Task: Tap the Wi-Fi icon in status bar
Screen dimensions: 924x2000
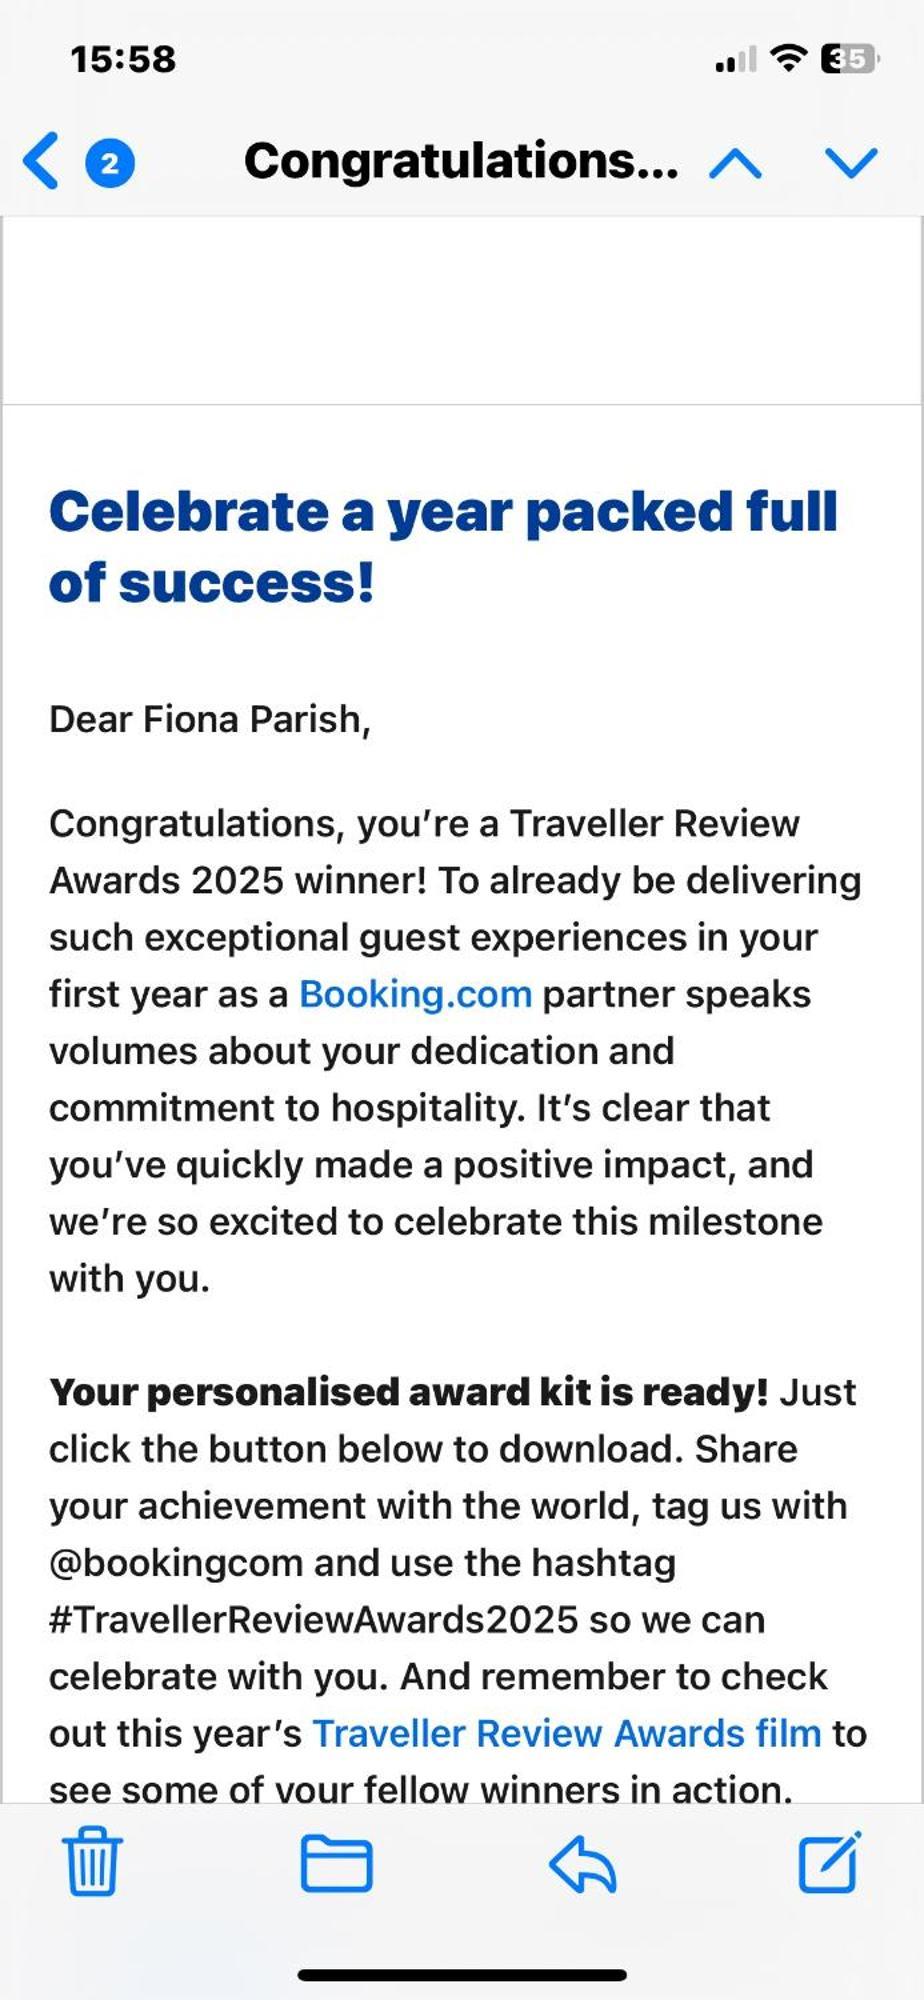Action: click(x=789, y=58)
